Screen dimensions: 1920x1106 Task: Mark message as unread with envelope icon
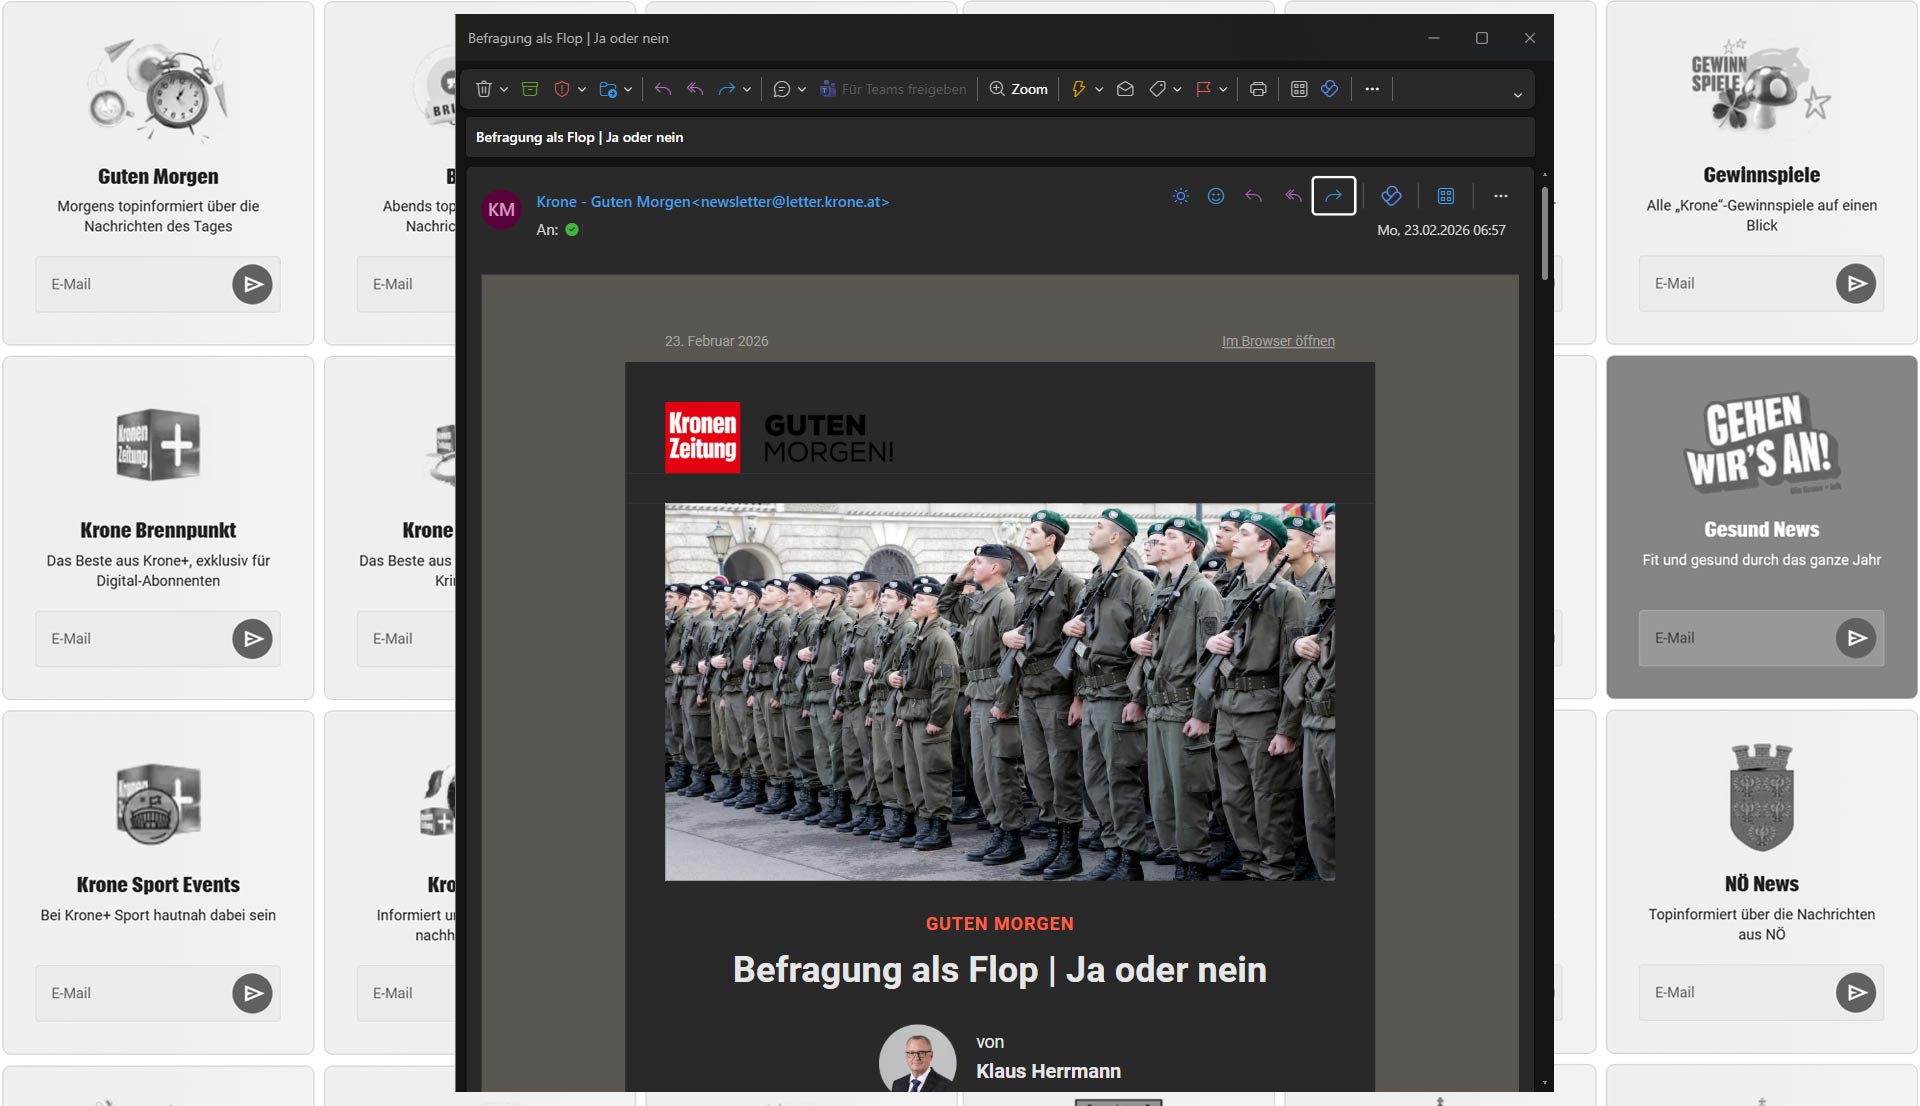pyautogui.click(x=1125, y=89)
